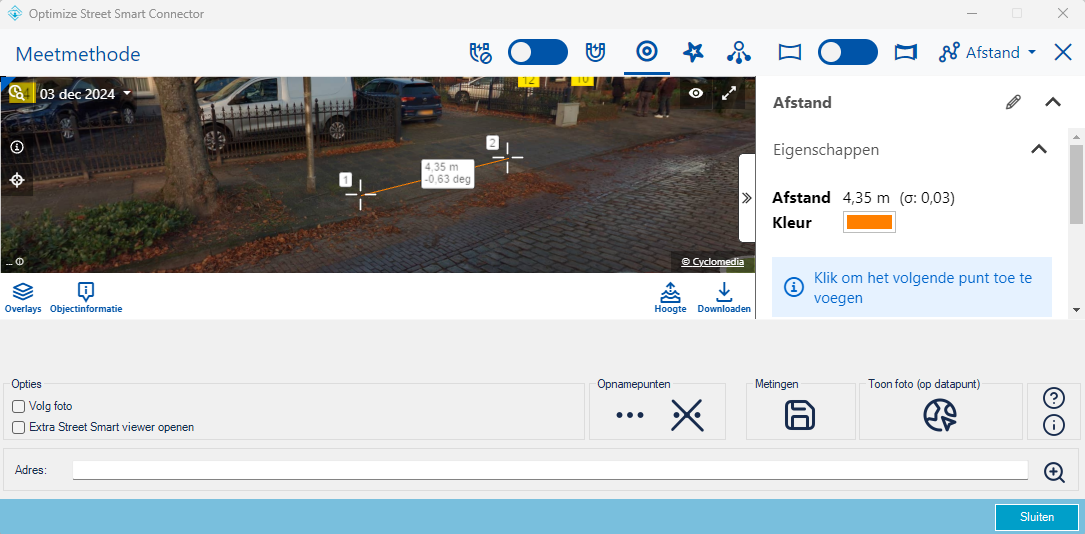Open the Cyclomedia copyright link
The image size is (1085, 534).
(x=713, y=262)
